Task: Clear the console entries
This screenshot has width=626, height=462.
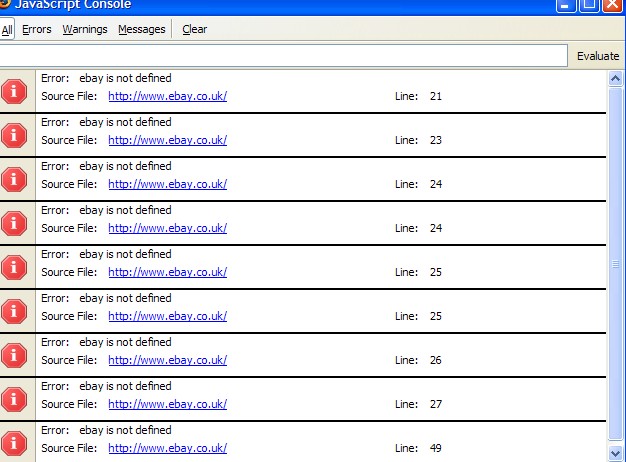Action: click(x=195, y=29)
